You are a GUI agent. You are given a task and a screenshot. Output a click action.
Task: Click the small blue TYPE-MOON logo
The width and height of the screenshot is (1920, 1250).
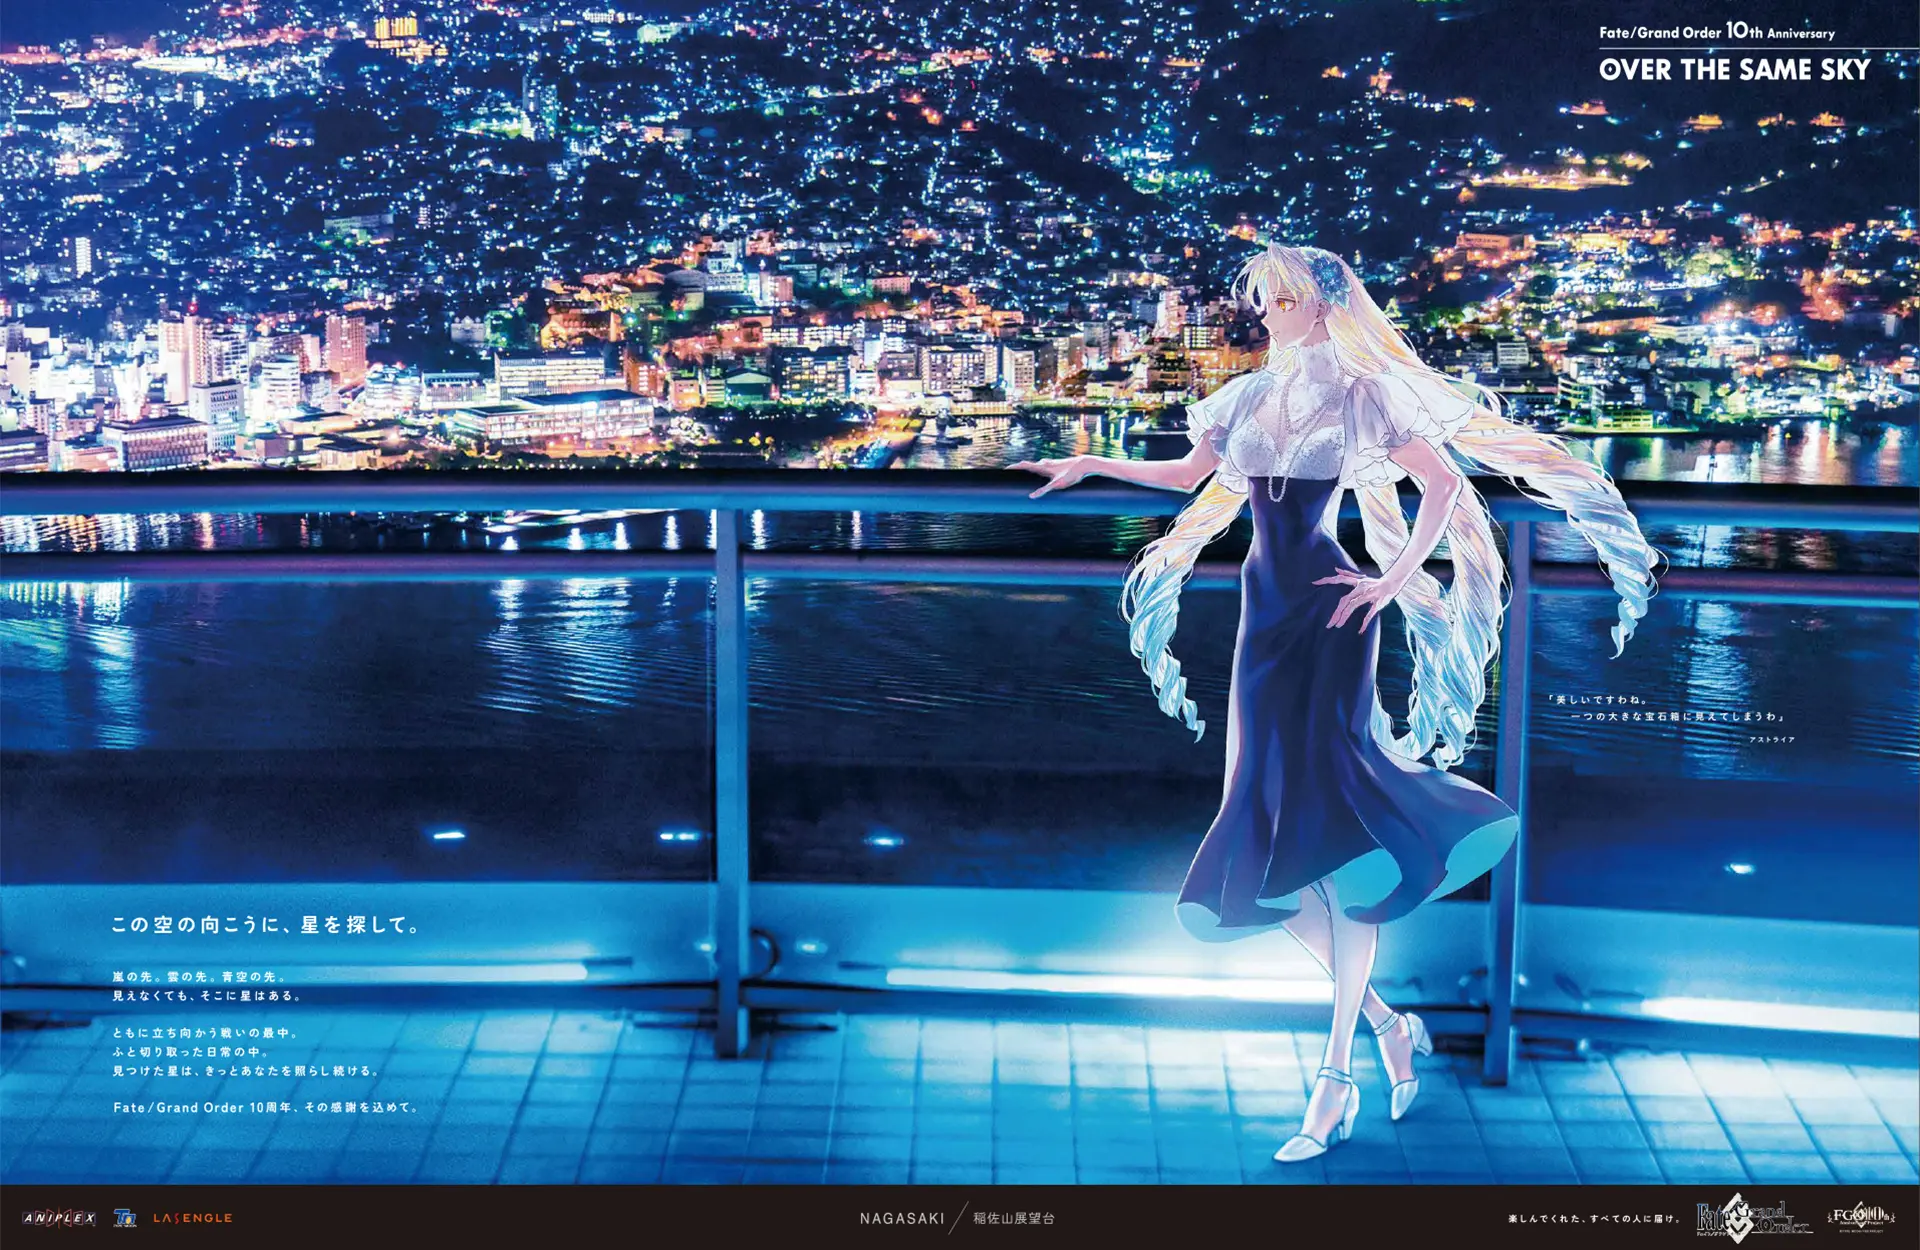tap(125, 1218)
